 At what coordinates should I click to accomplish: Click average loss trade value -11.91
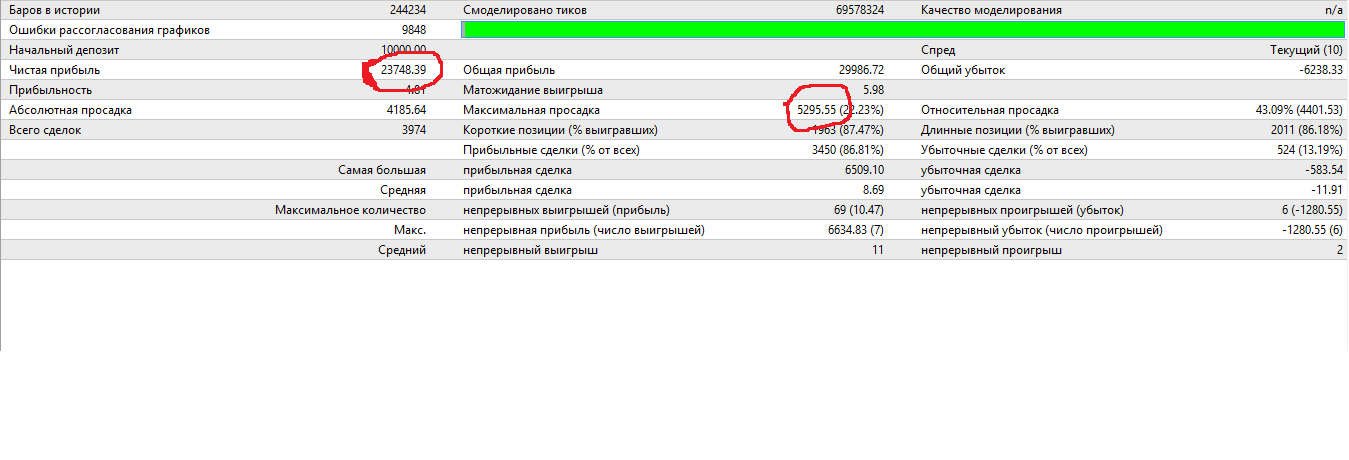tap(1327, 190)
